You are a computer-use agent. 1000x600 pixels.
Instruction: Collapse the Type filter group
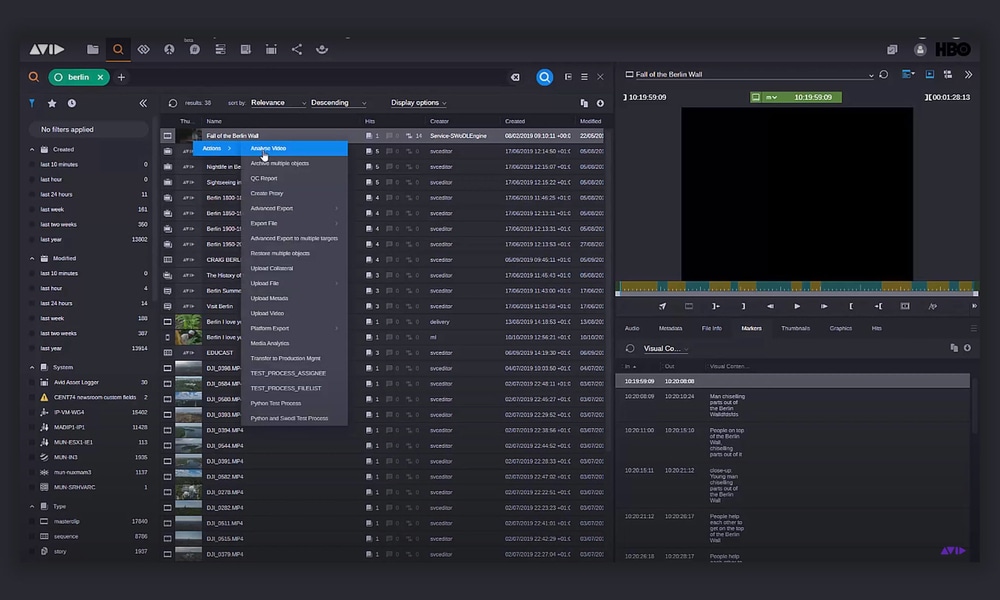pyautogui.click(x=33, y=506)
